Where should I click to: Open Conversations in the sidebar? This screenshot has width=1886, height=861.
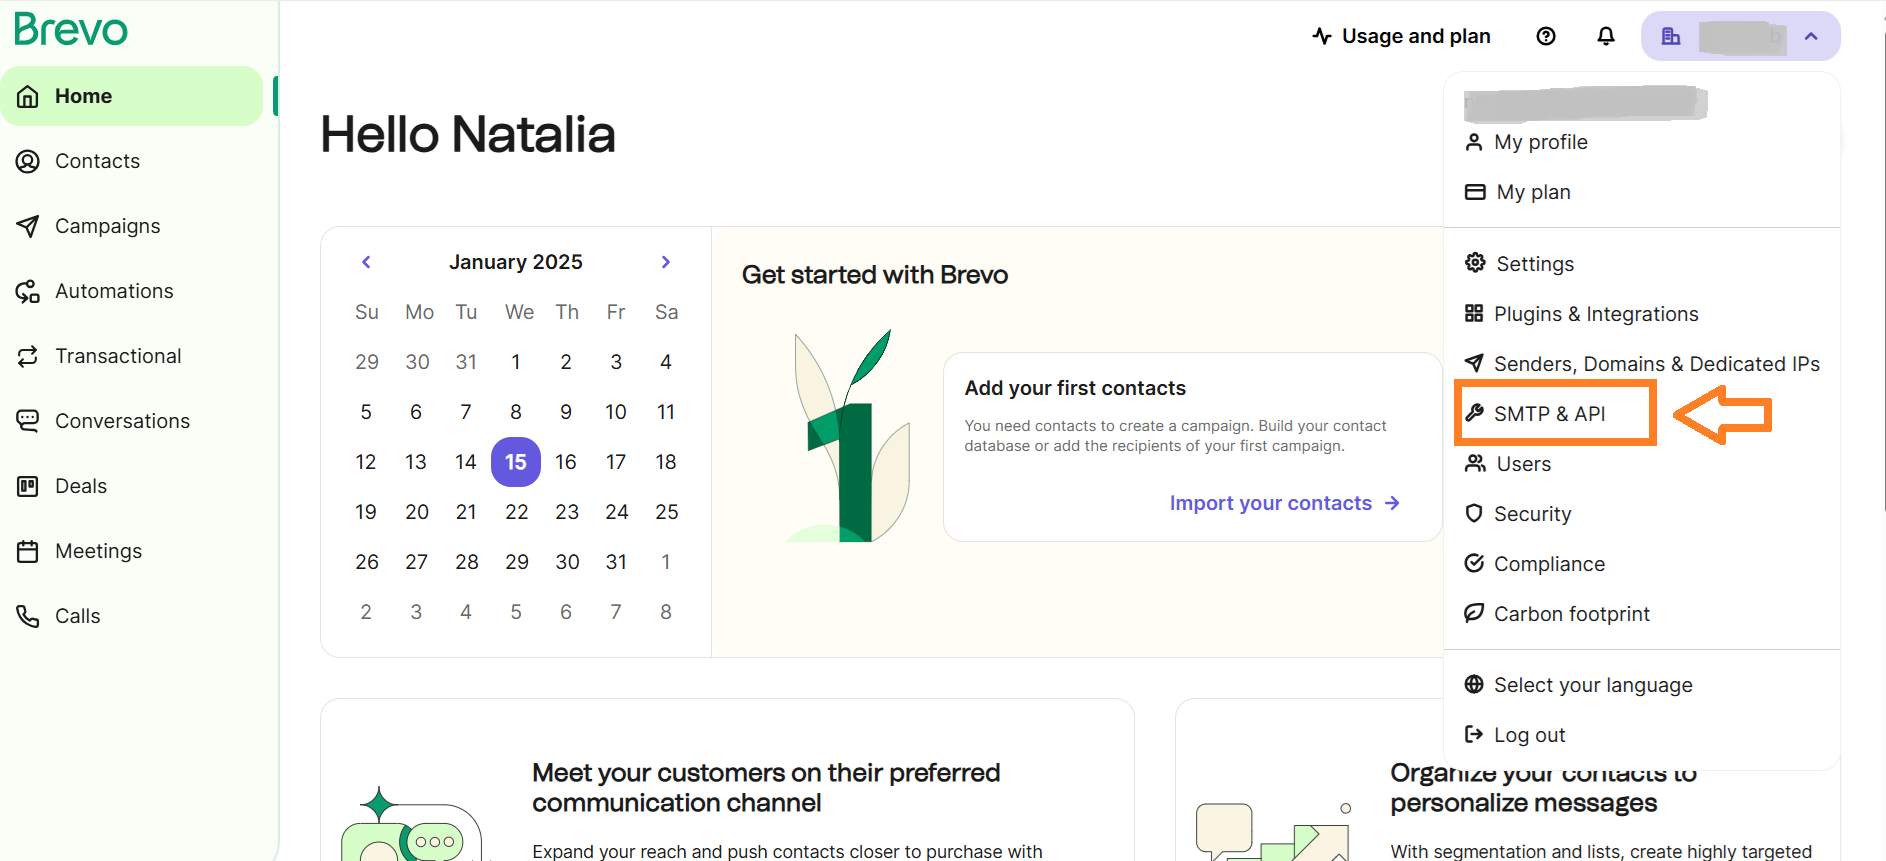(x=122, y=421)
